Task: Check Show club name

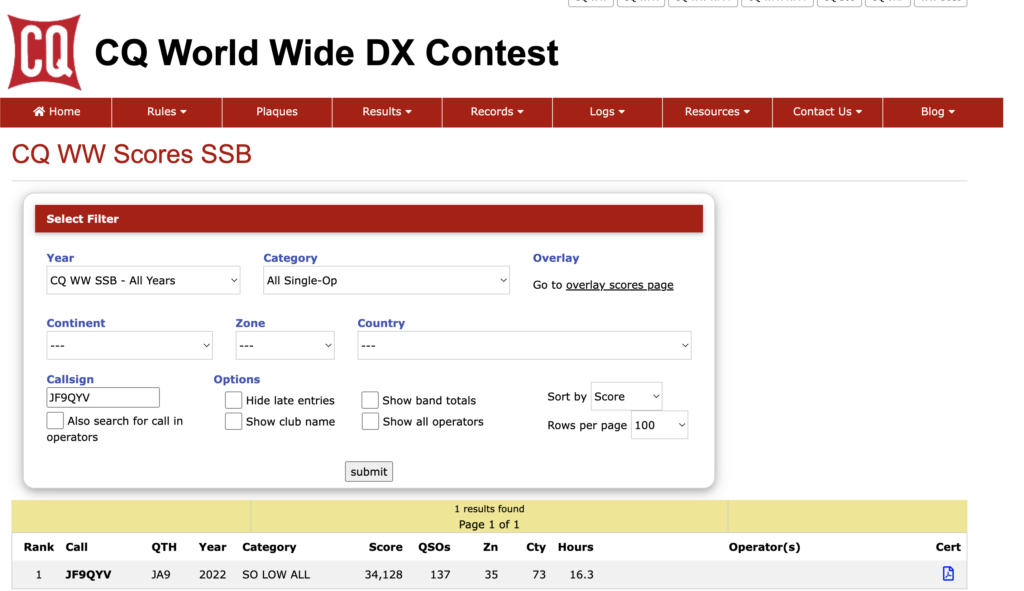Action: (x=233, y=421)
